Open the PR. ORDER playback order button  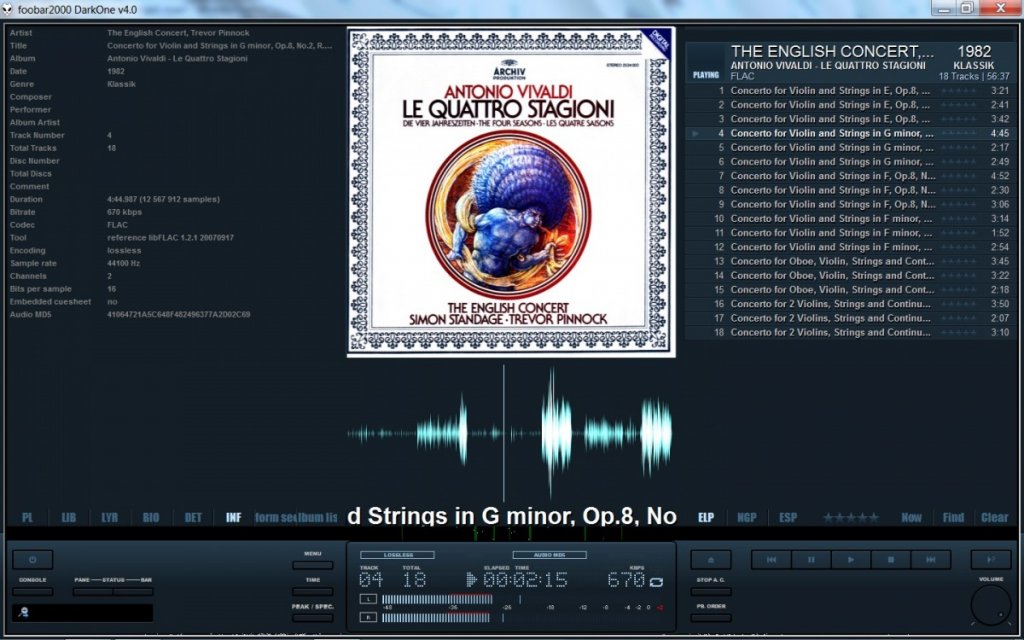(711, 617)
